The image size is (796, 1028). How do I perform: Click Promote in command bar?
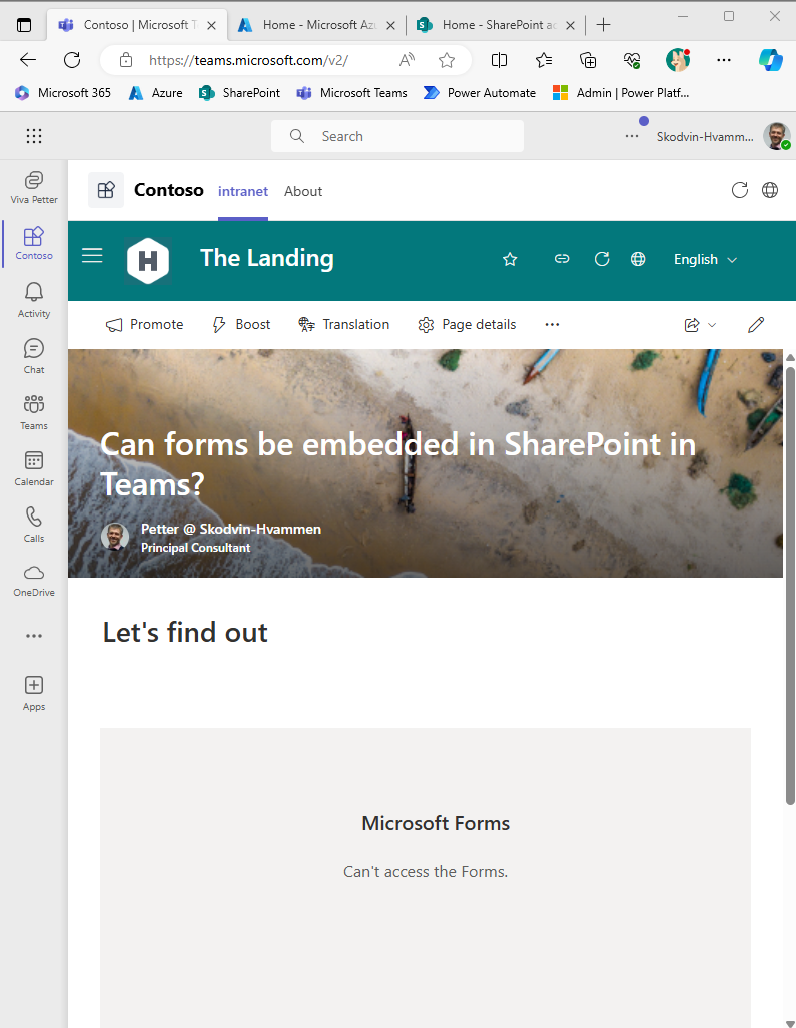tap(144, 325)
